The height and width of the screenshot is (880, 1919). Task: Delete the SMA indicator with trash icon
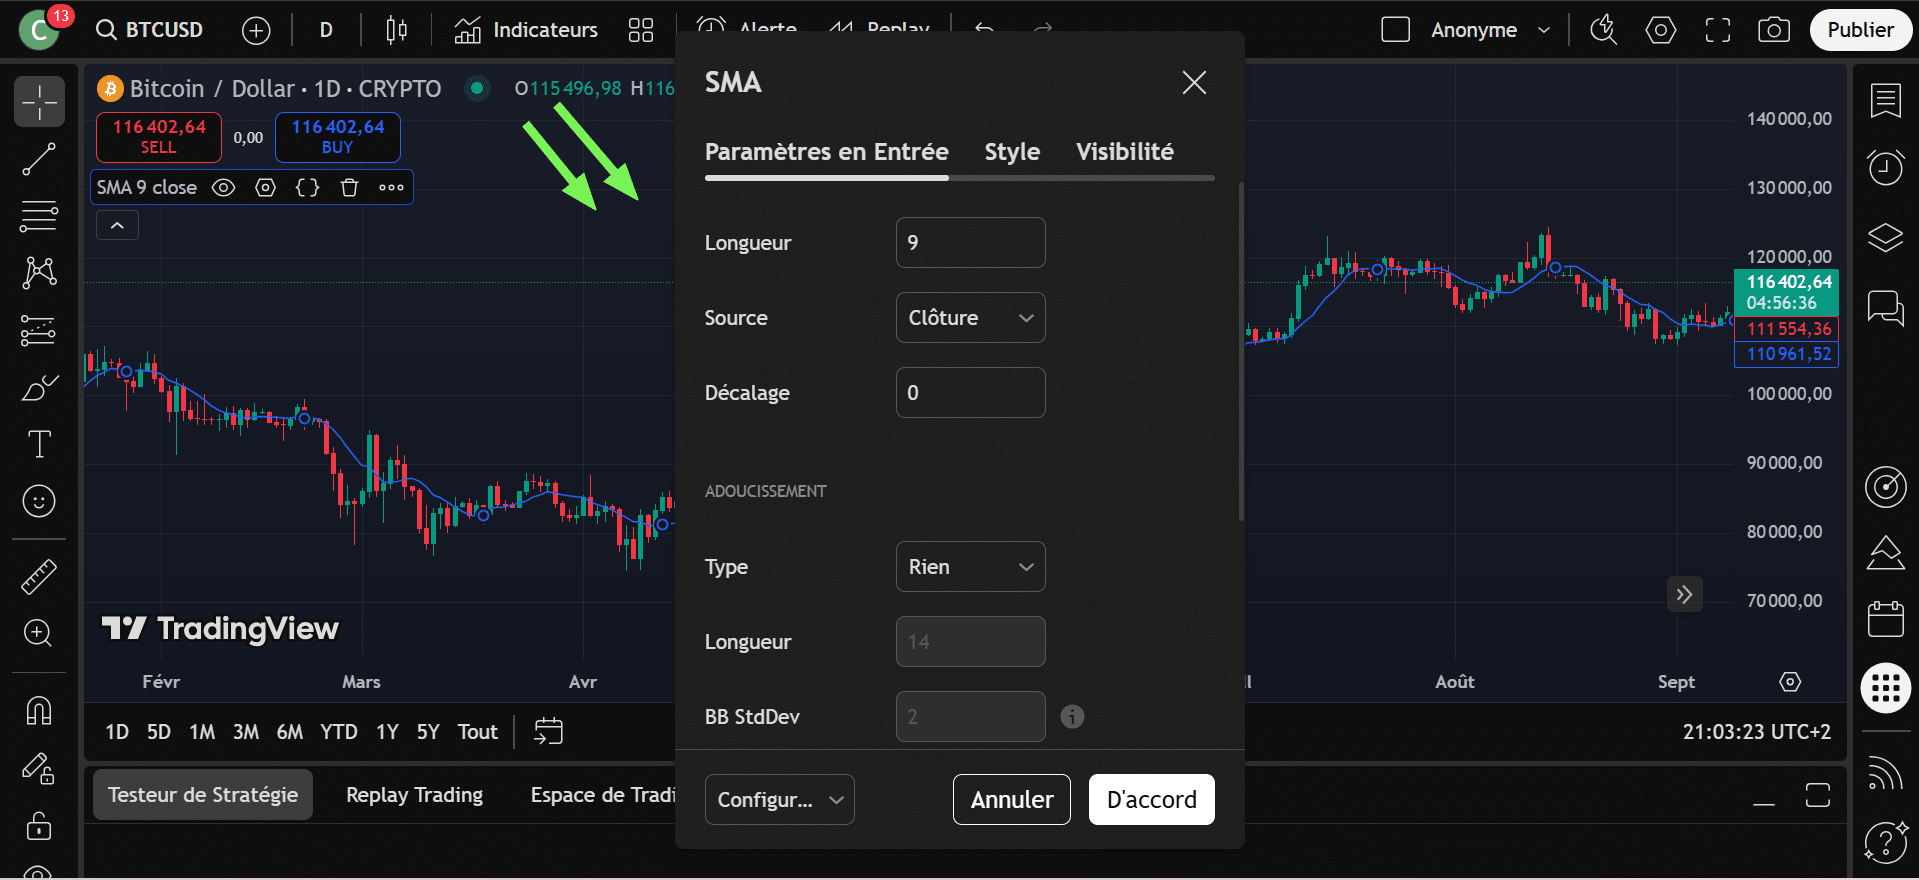pyautogui.click(x=349, y=188)
